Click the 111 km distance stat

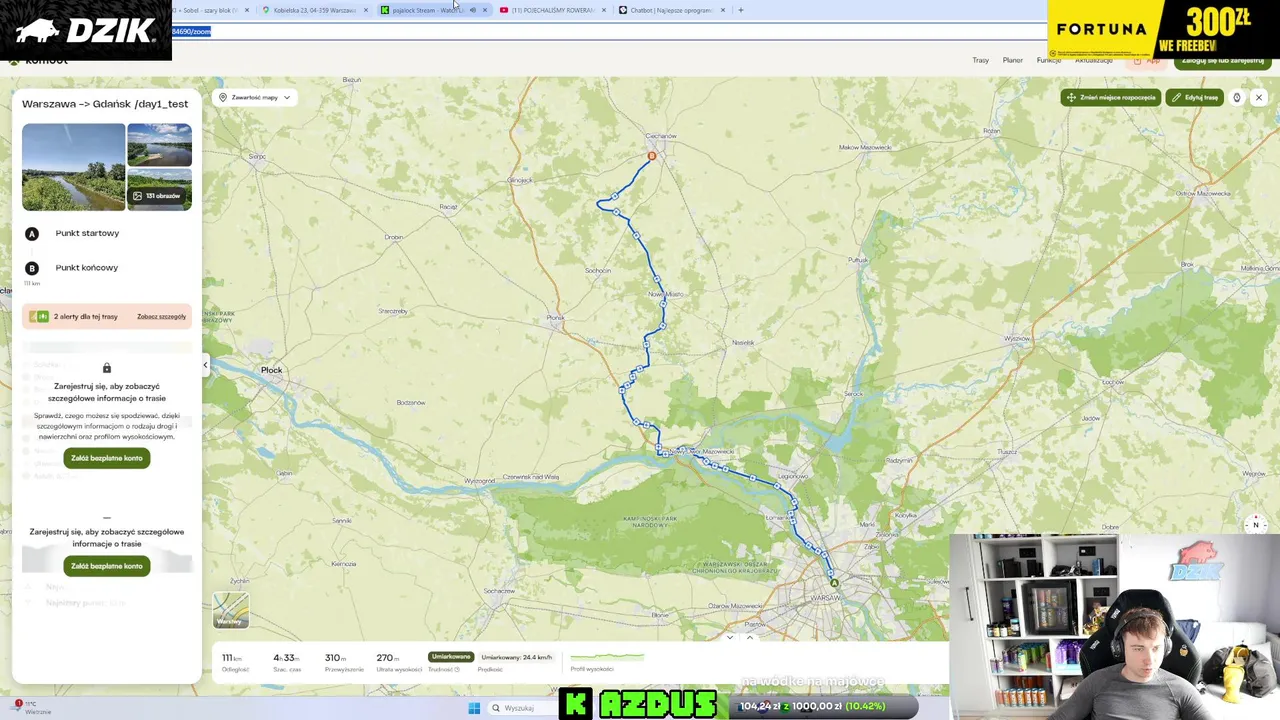[x=234, y=662]
